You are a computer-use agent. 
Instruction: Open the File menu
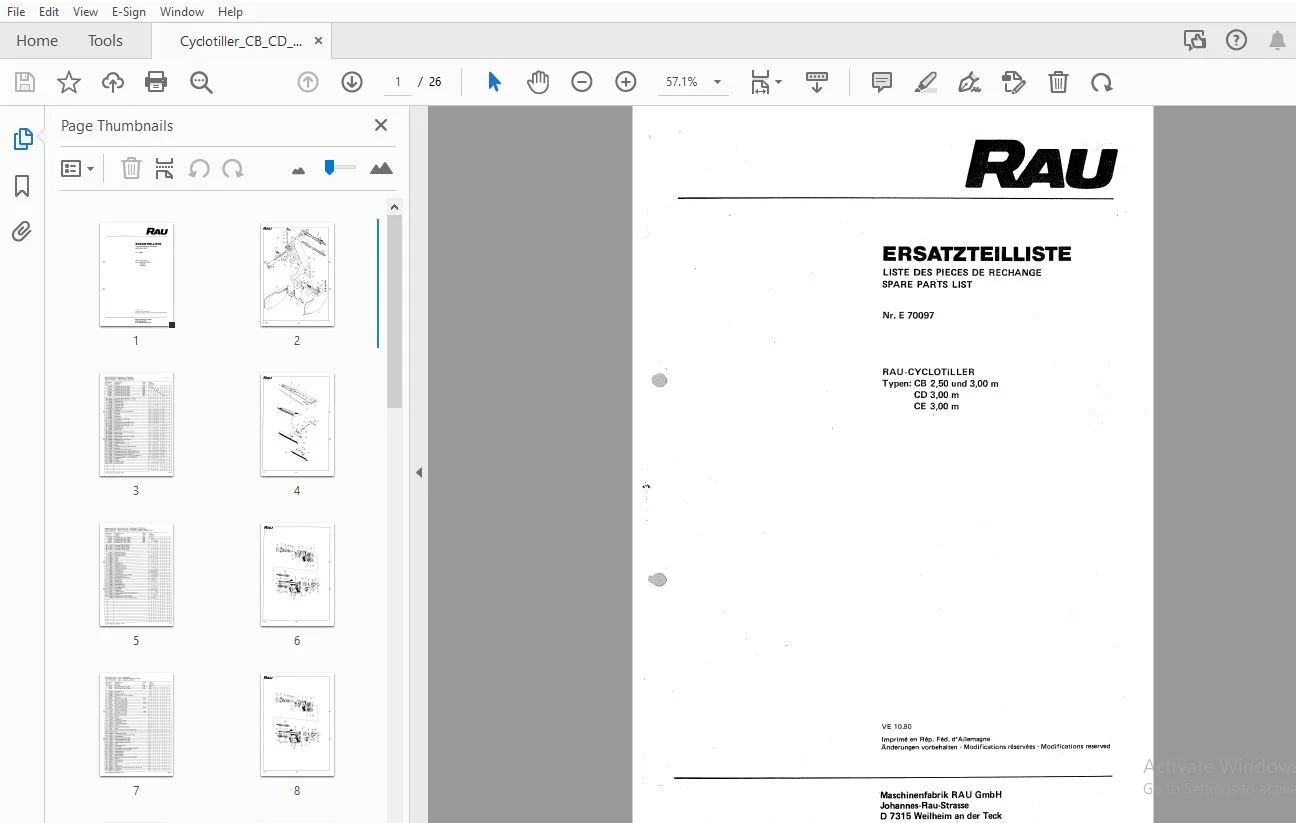click(16, 11)
